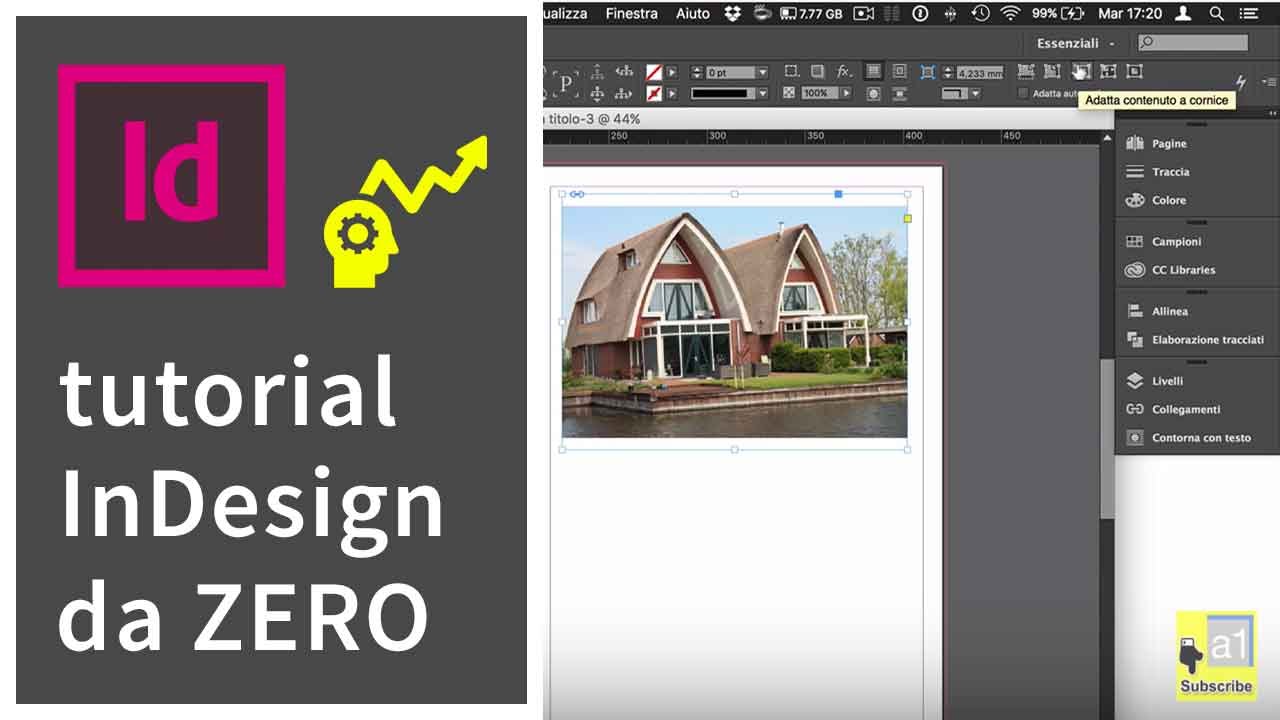Click the yellow live corners square
The image size is (1280, 720).
click(x=908, y=218)
